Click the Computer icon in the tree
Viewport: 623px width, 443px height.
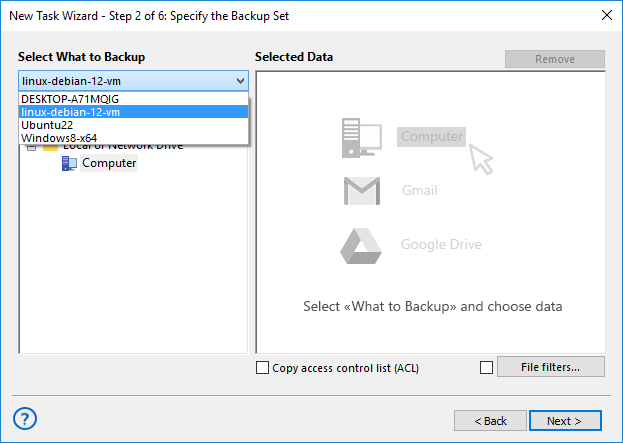pos(69,164)
